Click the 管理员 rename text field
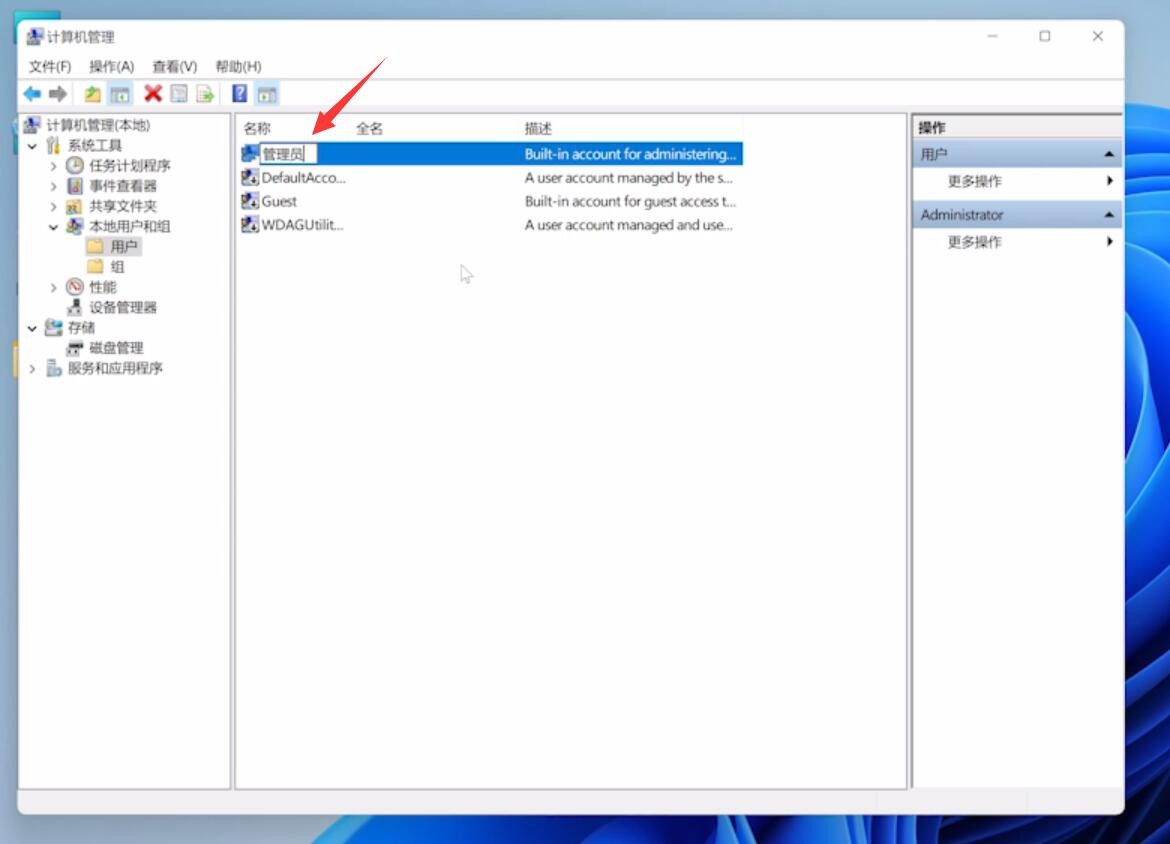Screen dimensions: 1170x844 pos(288,154)
